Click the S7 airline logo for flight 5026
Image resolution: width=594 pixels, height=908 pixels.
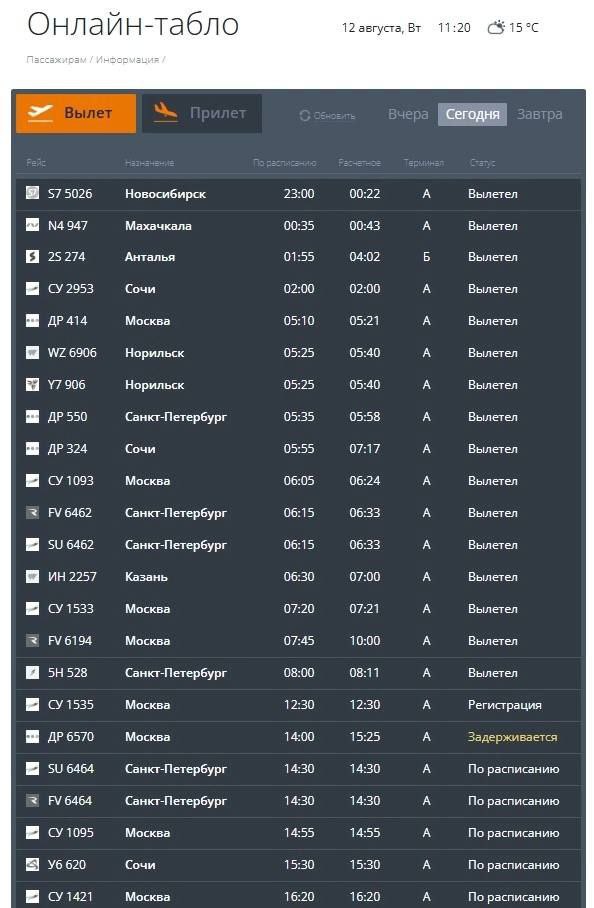pos(32,193)
